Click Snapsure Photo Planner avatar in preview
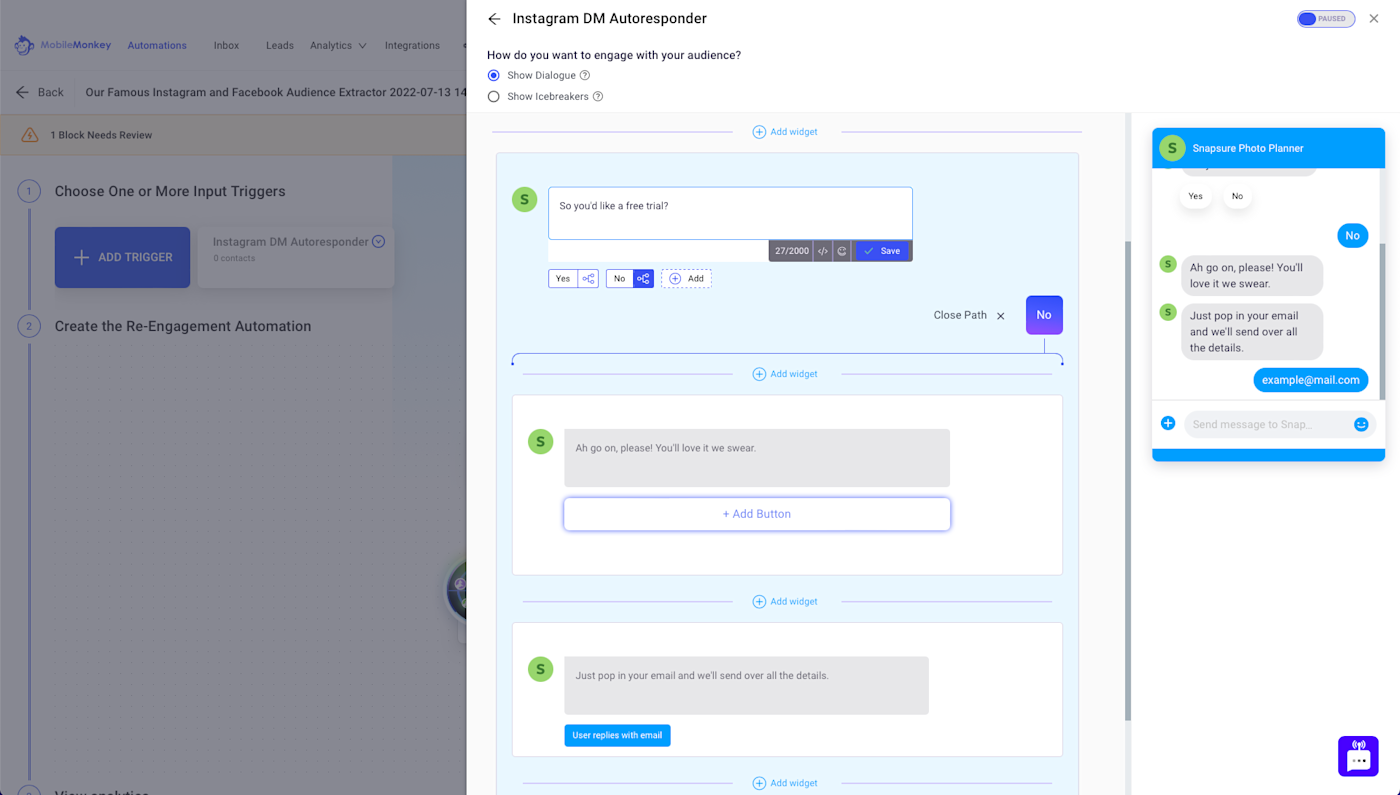The height and width of the screenshot is (795, 1400). [x=1172, y=148]
